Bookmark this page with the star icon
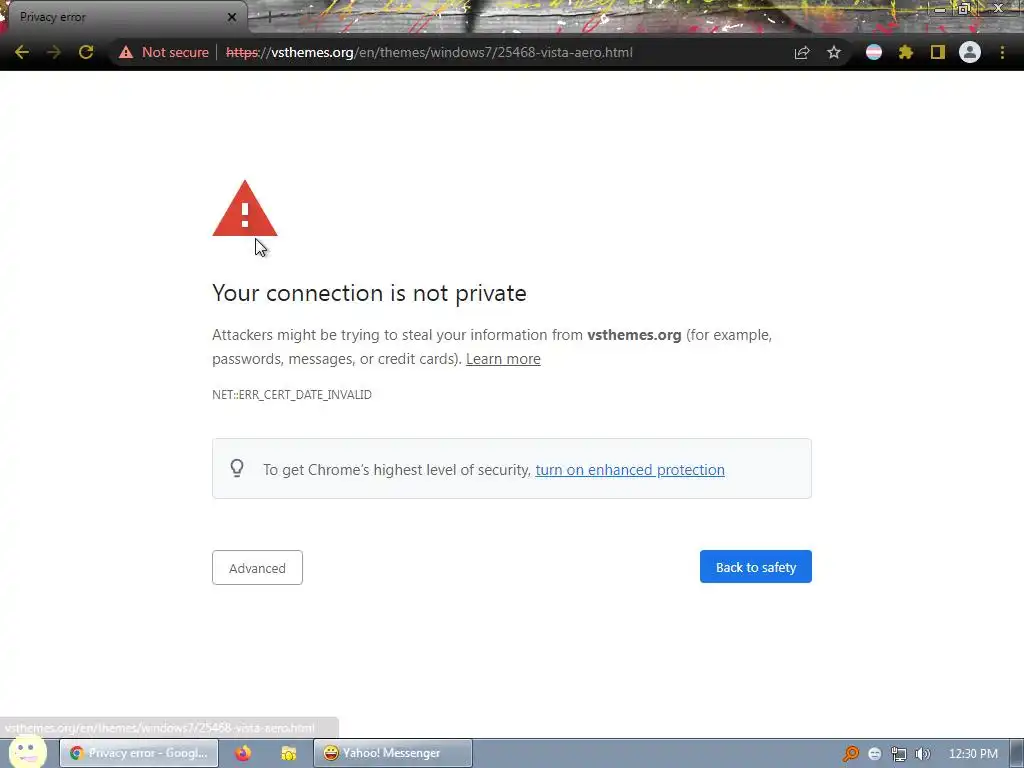This screenshot has width=1024, height=768. pos(834,52)
